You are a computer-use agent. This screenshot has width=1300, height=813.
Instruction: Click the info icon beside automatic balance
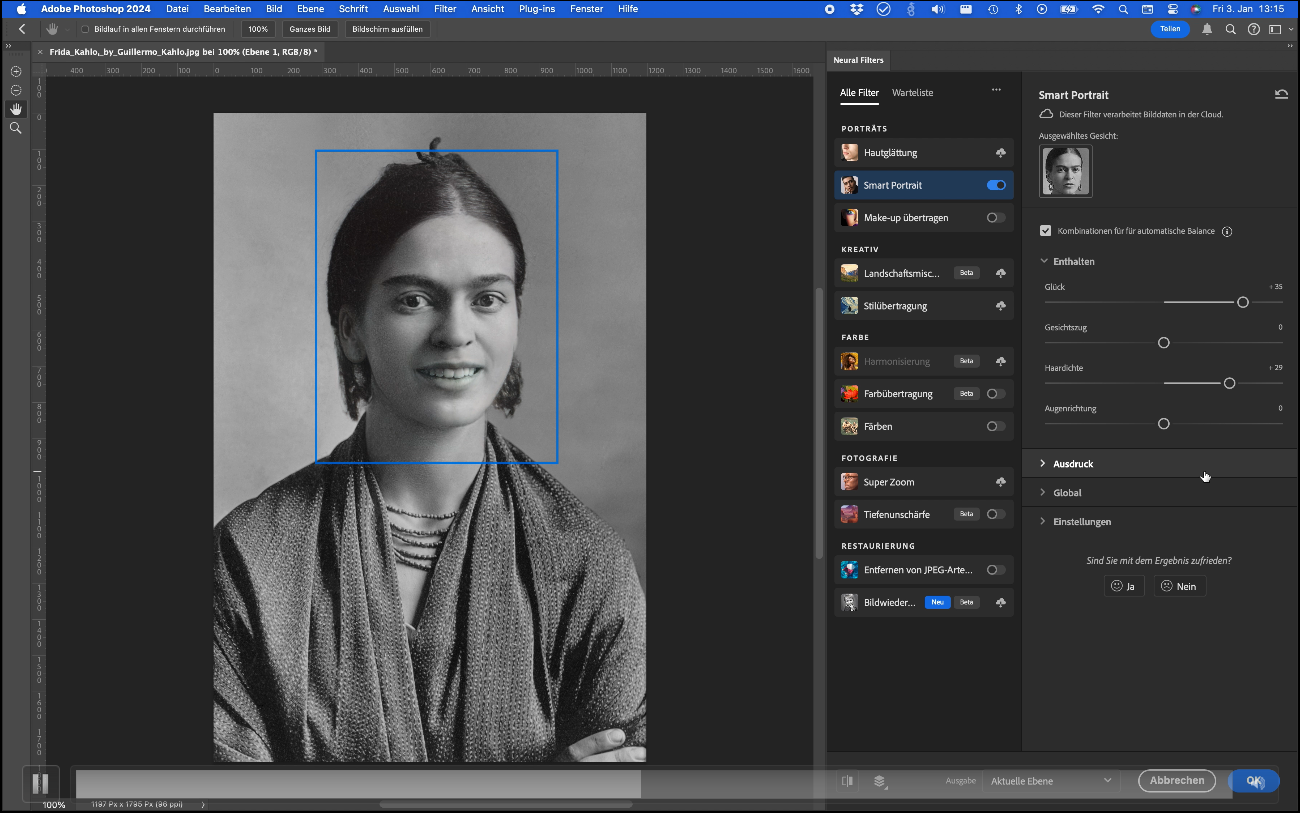tap(1227, 231)
